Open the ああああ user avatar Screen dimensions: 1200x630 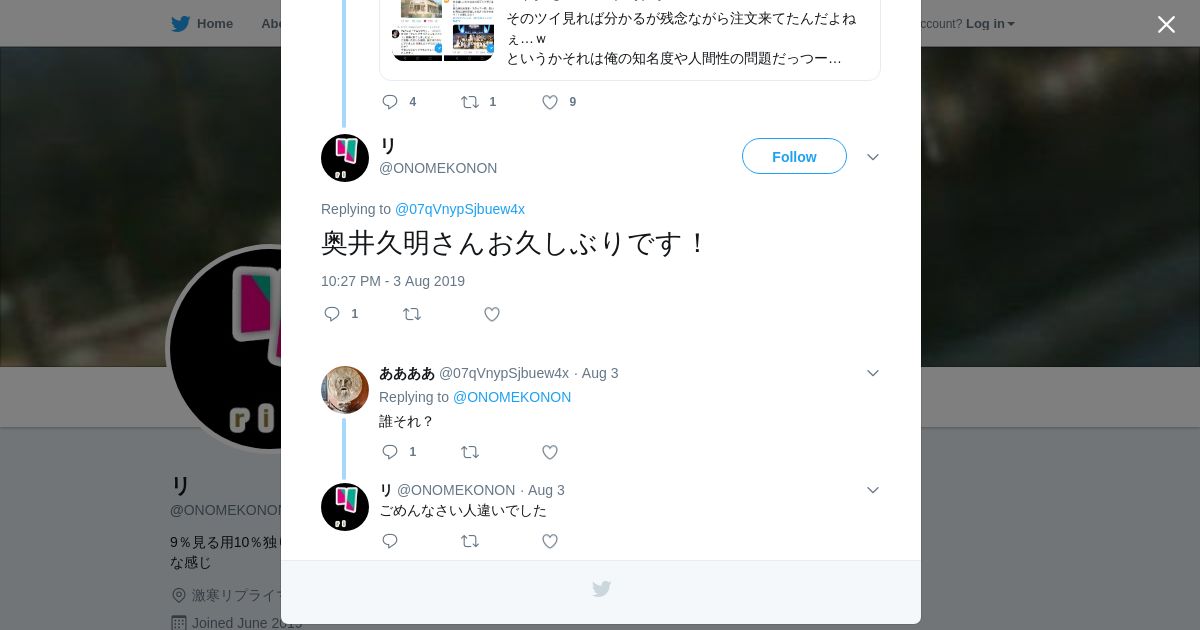[345, 390]
